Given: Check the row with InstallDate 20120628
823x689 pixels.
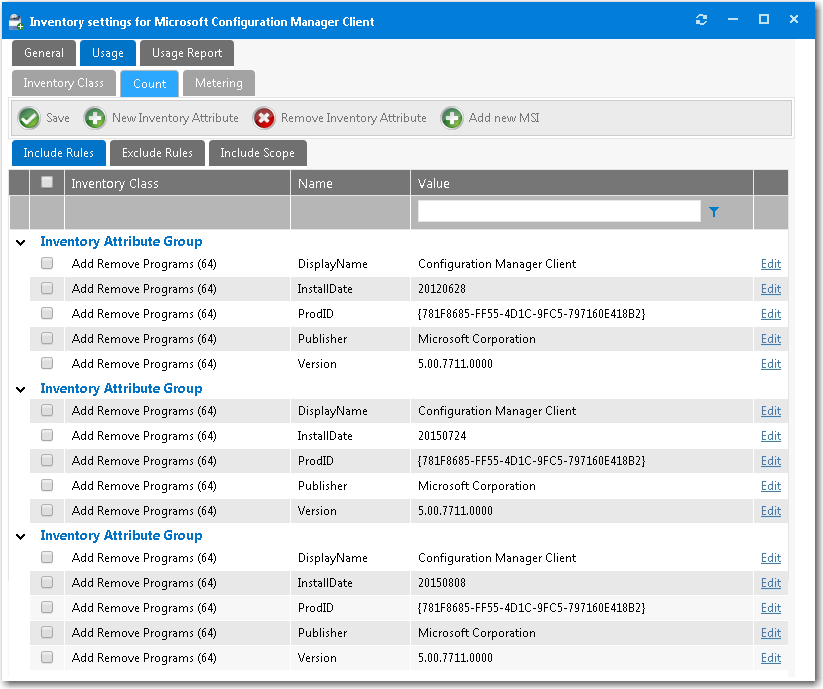Looking at the screenshot, I should pyautogui.click(x=47, y=288).
